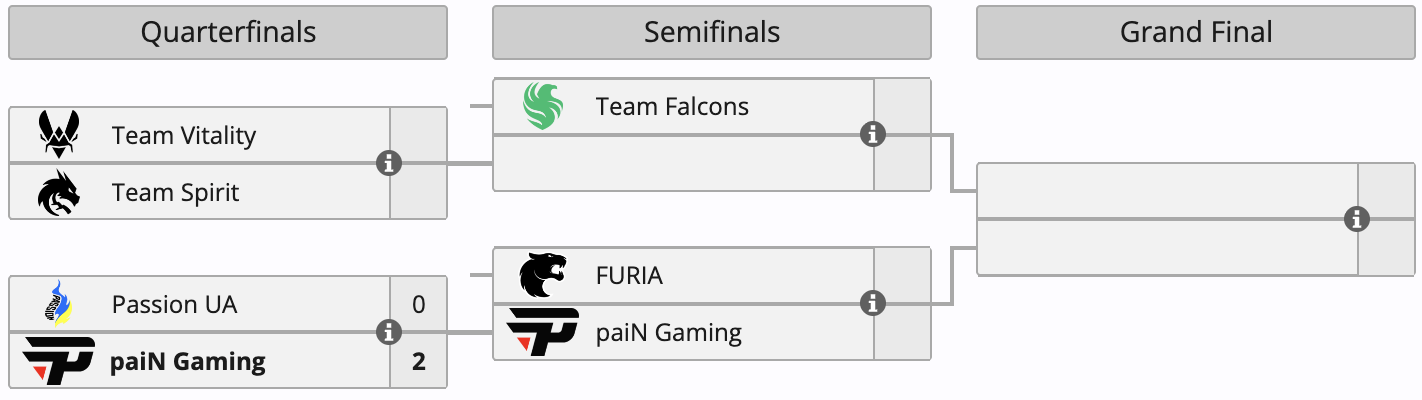Select the Quarterfinals header
Image resolution: width=1422 pixels, height=400 pixels.
[x=228, y=32]
